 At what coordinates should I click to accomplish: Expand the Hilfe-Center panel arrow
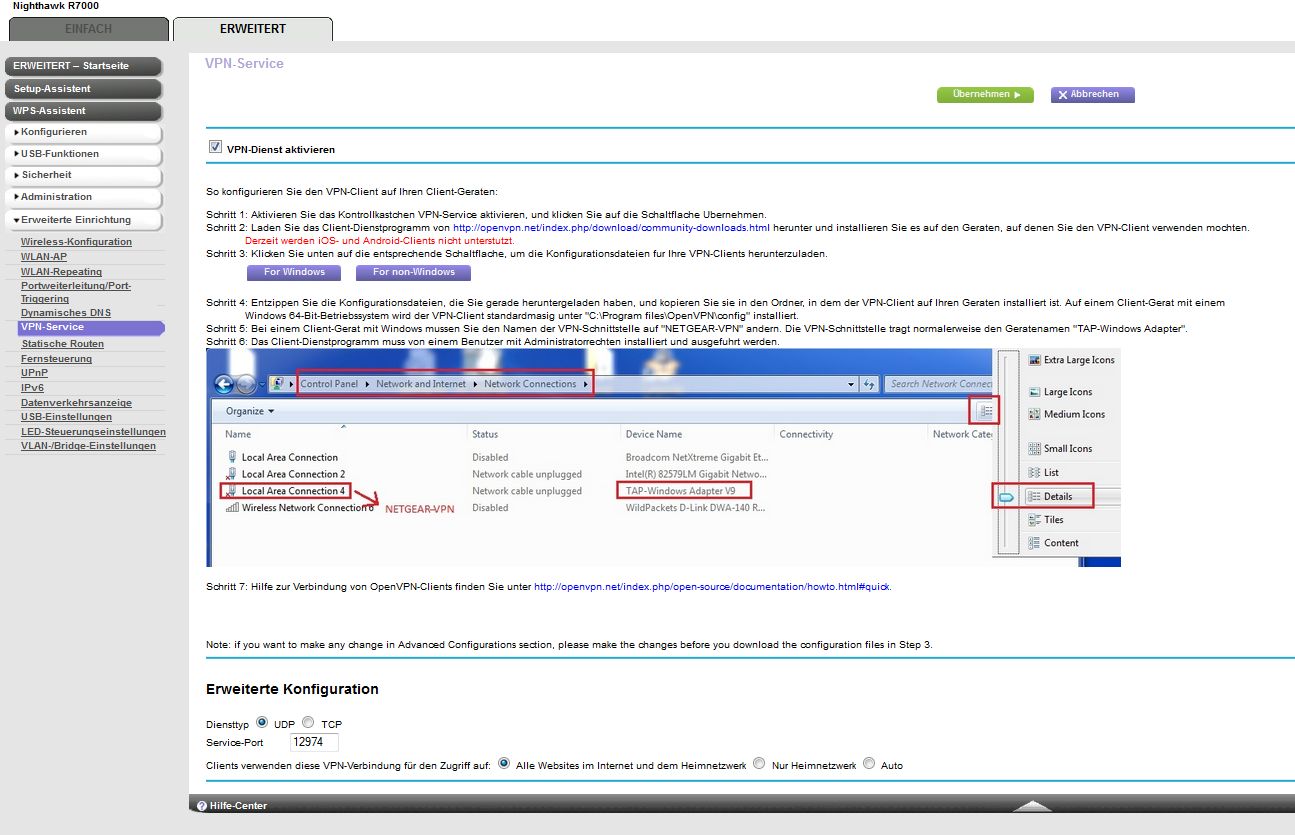point(1033,805)
